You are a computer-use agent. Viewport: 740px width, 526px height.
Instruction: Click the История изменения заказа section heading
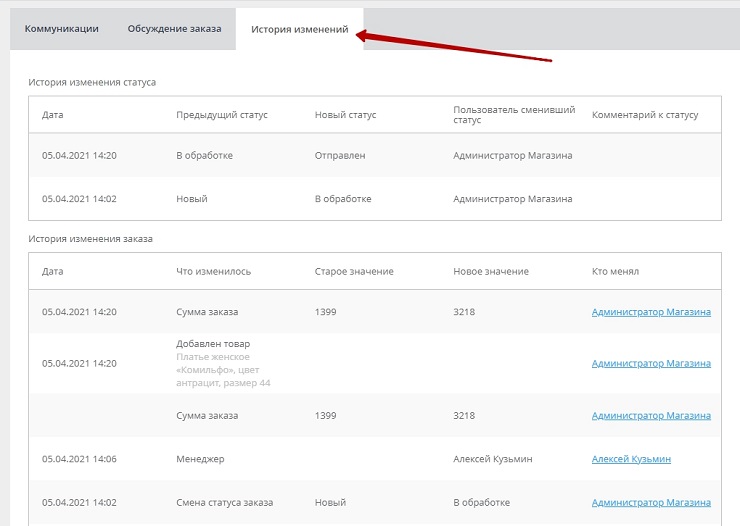click(x=90, y=239)
